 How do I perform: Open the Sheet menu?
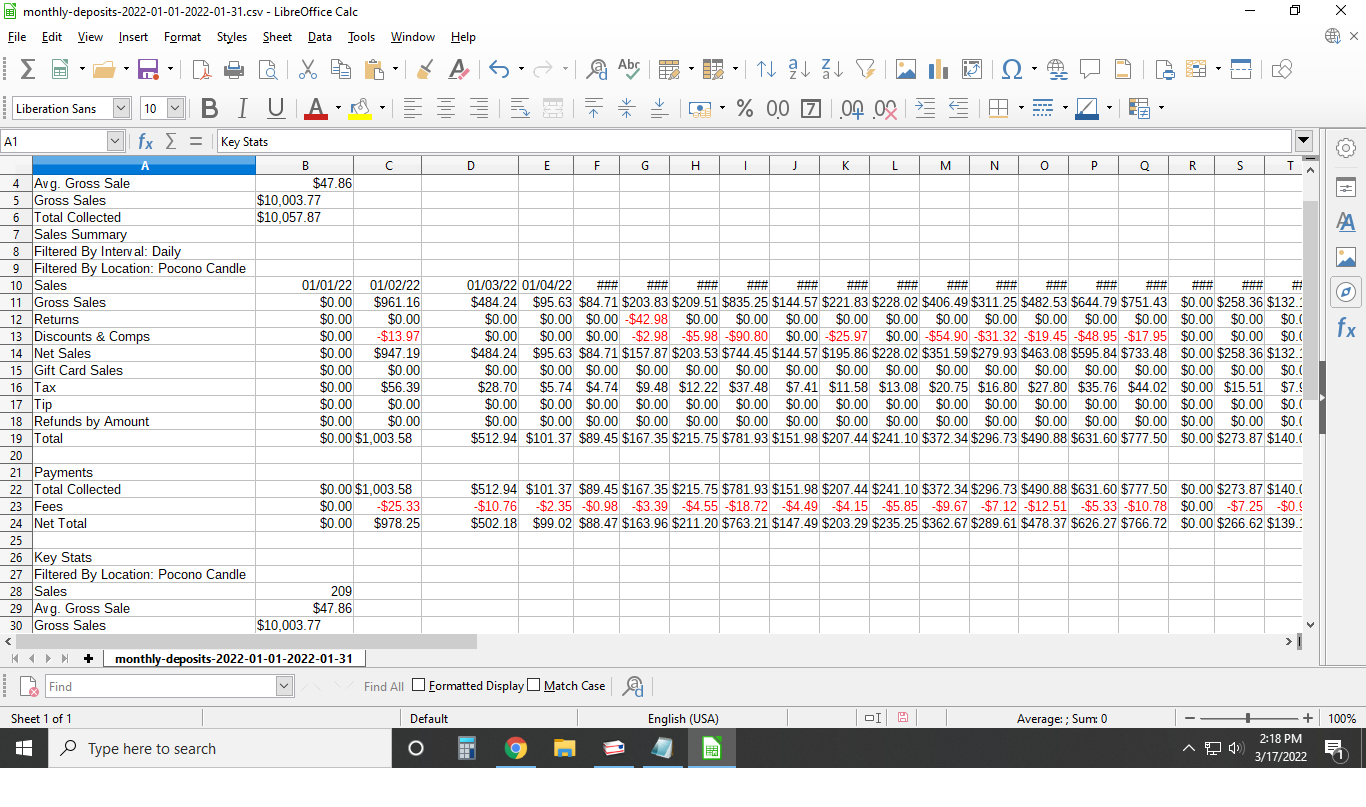pyautogui.click(x=277, y=37)
